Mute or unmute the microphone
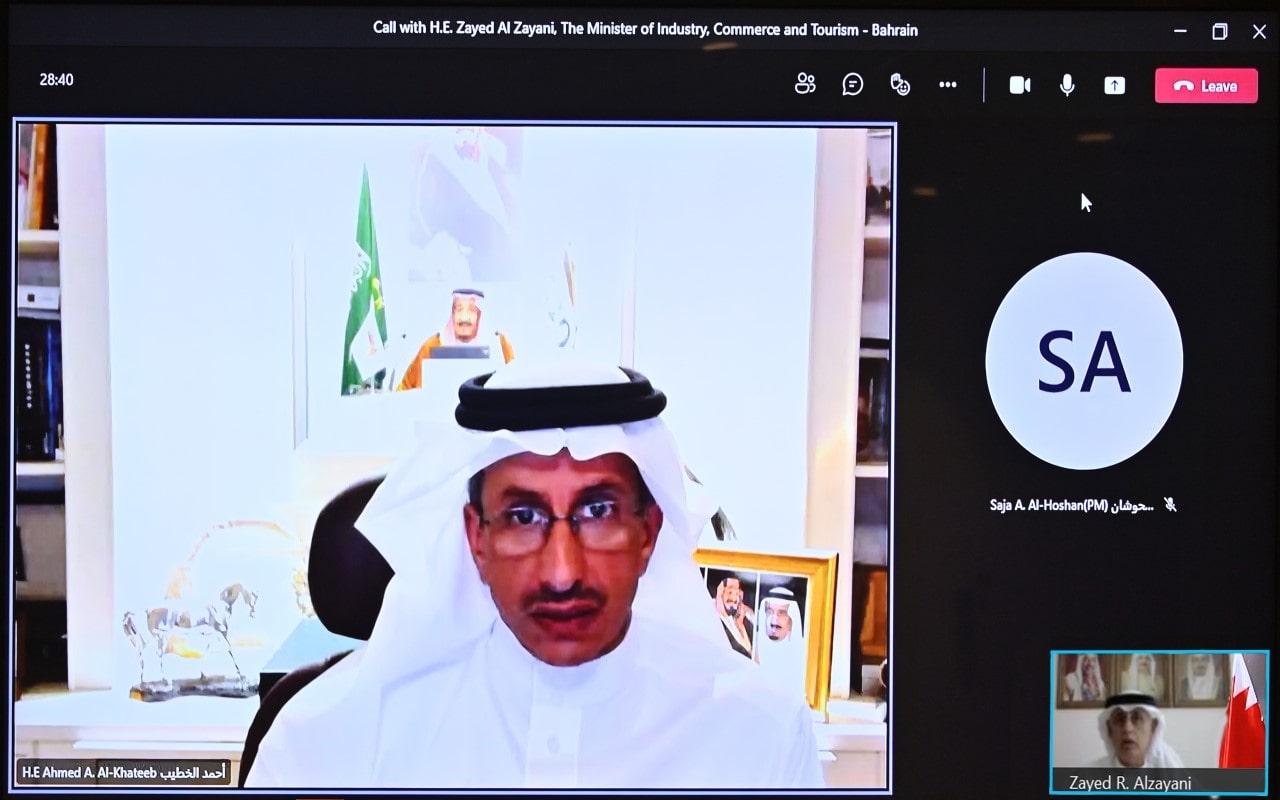The width and height of the screenshot is (1280, 800). [x=1067, y=85]
